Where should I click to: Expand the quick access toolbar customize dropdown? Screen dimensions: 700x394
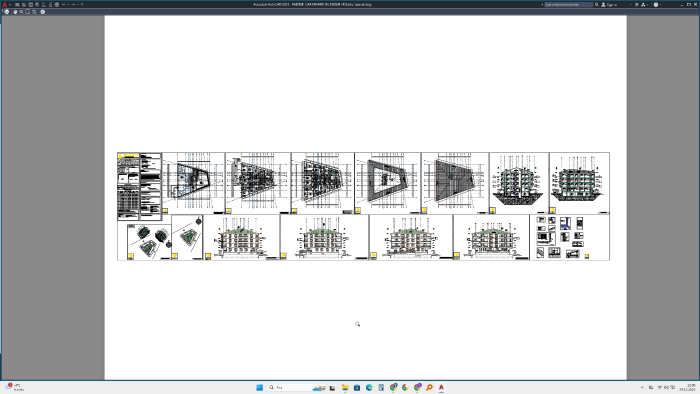pyautogui.click(x=82, y=4)
